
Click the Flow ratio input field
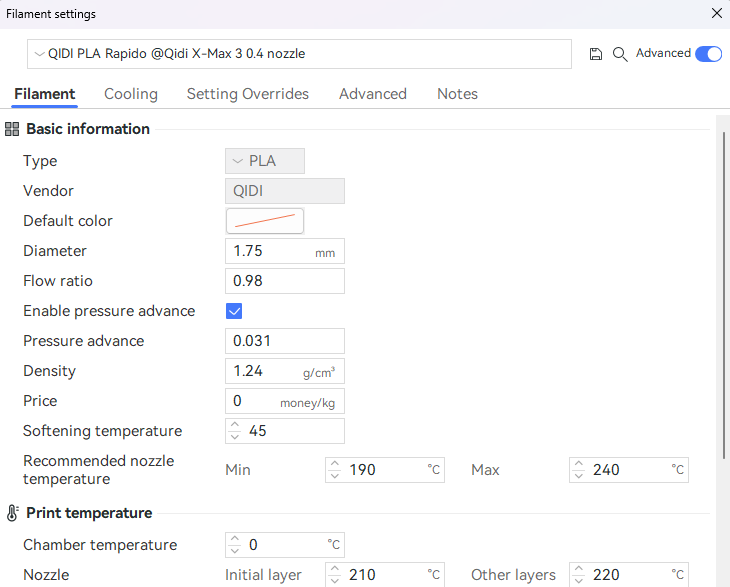(x=285, y=281)
